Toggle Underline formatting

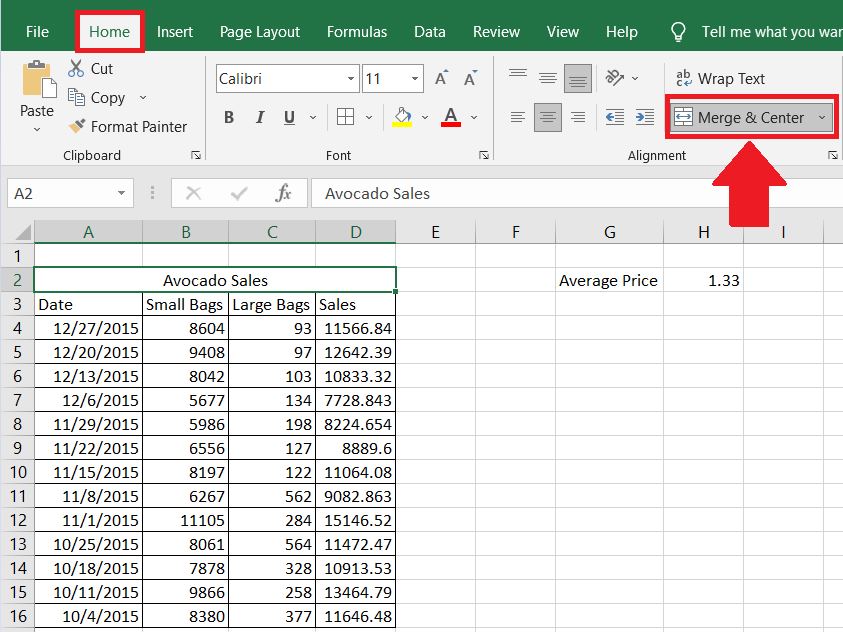point(289,117)
